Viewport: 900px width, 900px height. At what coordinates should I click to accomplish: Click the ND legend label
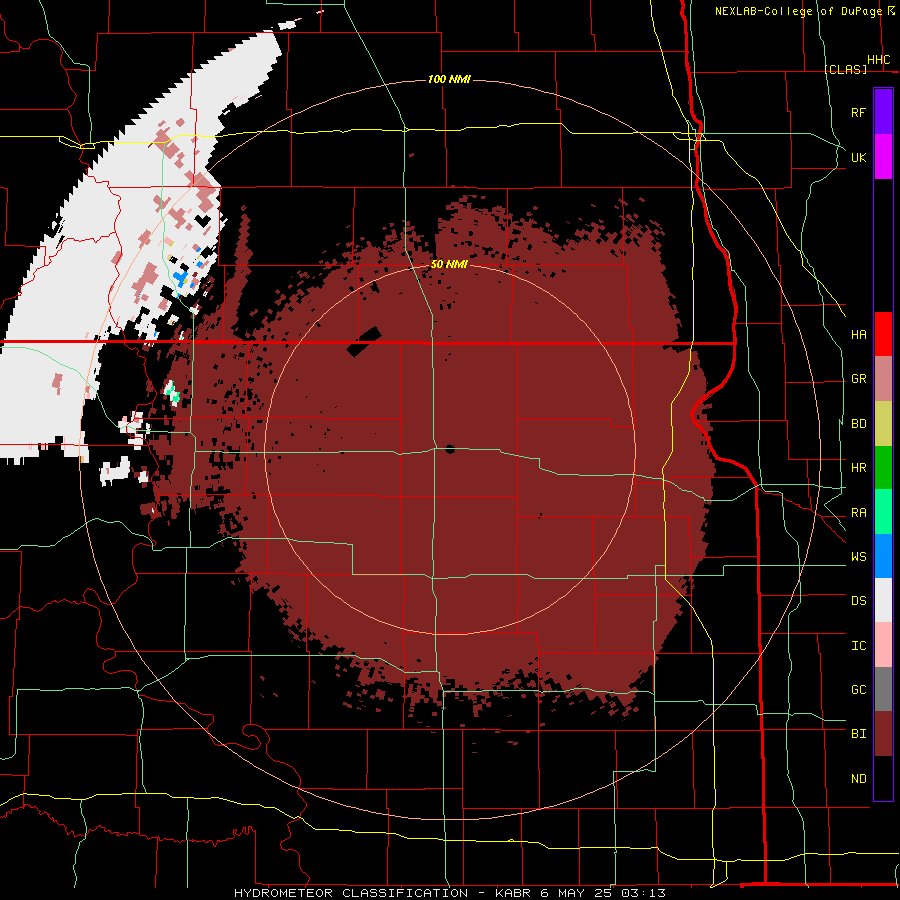[x=859, y=779]
